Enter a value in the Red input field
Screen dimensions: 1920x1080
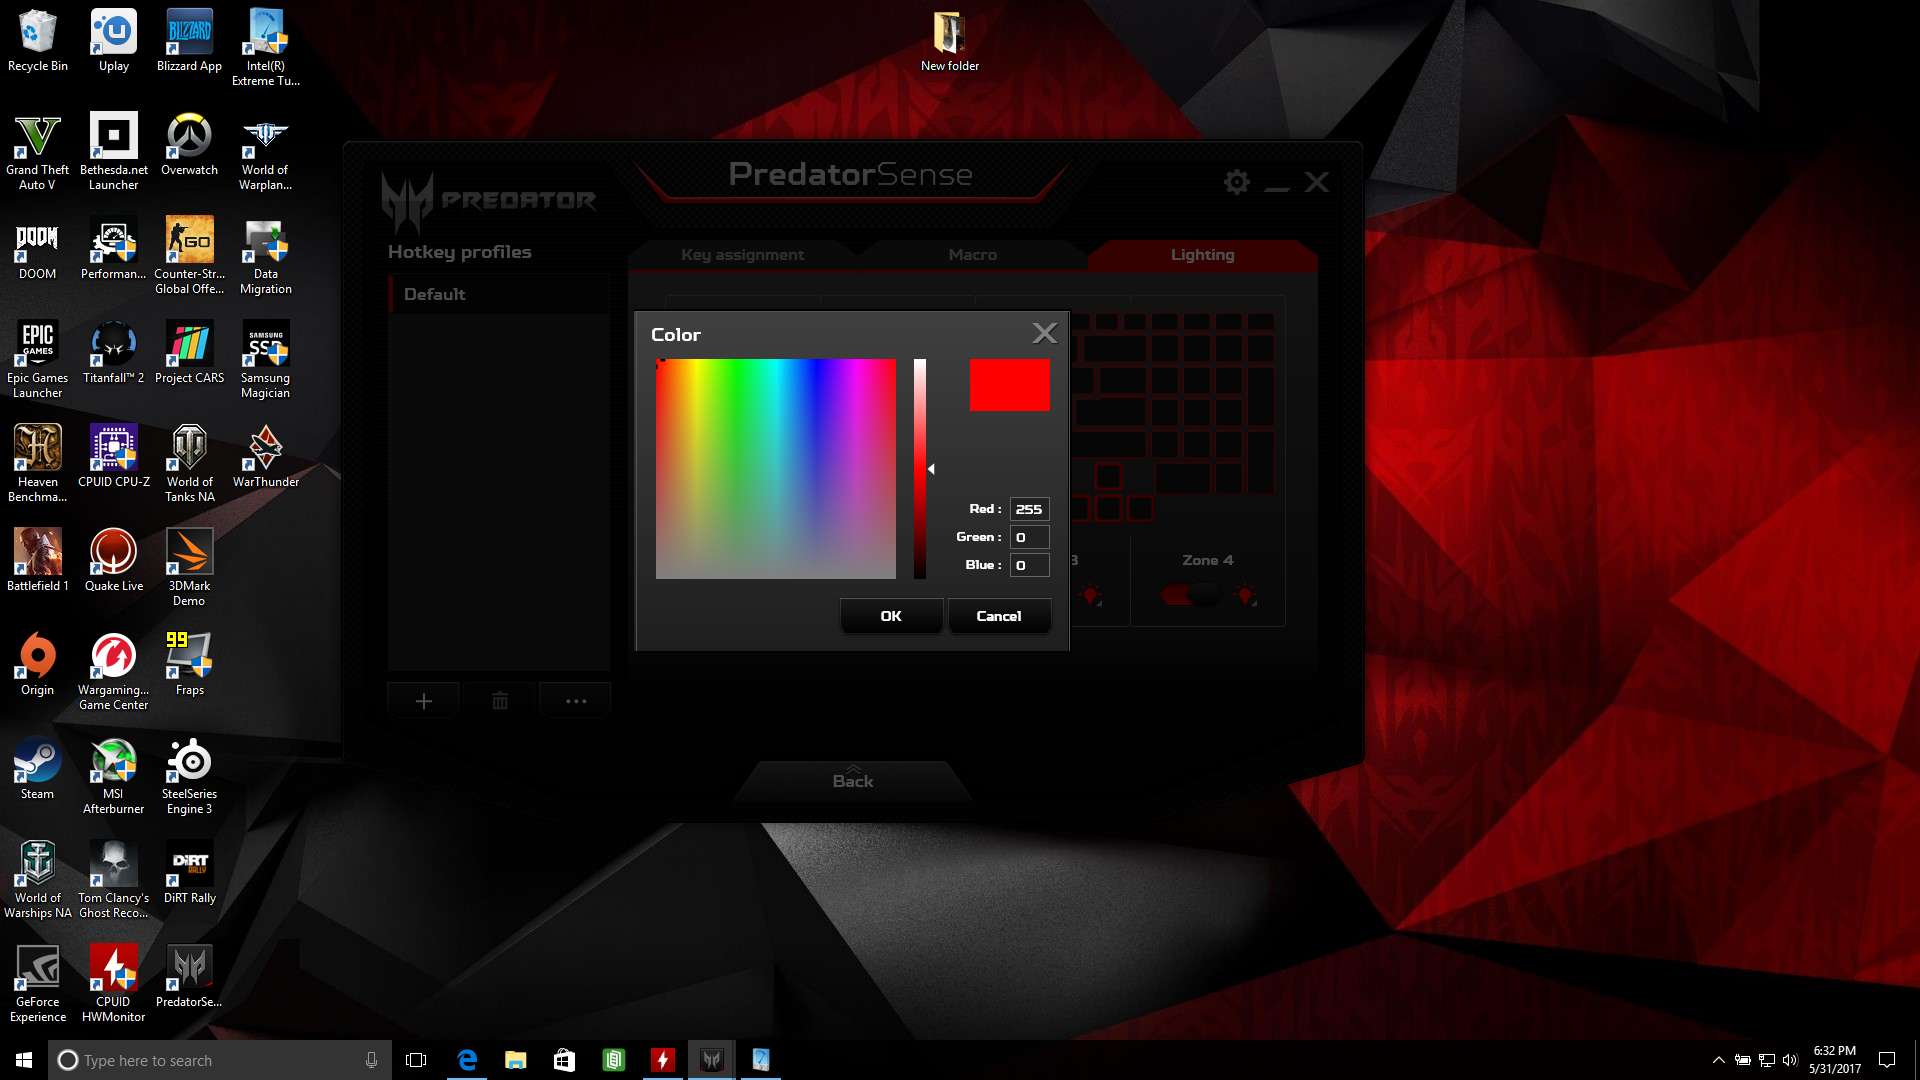1029,508
